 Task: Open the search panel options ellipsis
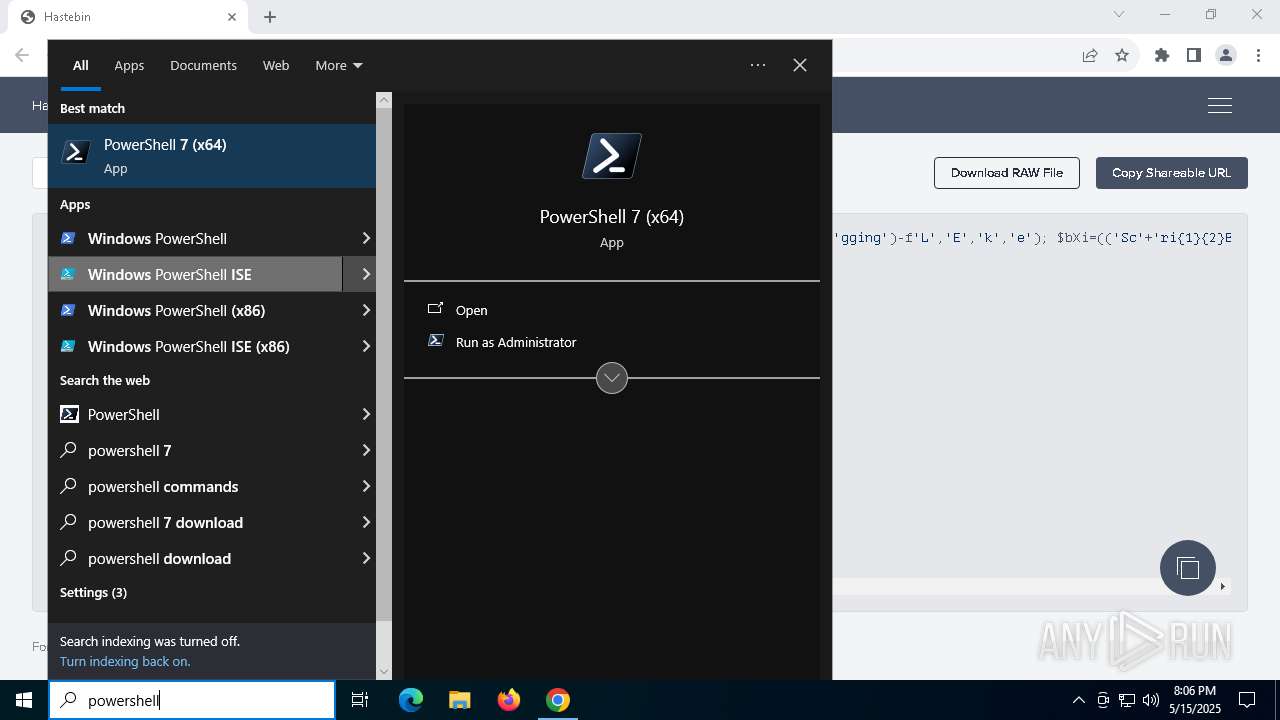(758, 65)
